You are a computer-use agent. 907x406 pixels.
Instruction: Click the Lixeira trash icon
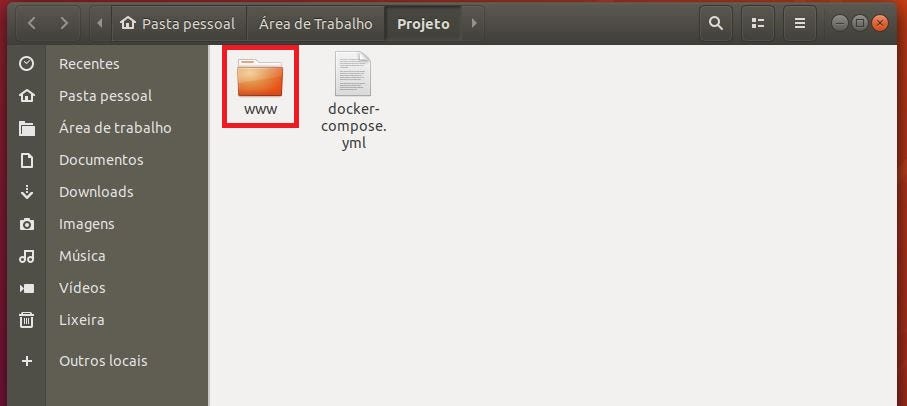click(27, 320)
